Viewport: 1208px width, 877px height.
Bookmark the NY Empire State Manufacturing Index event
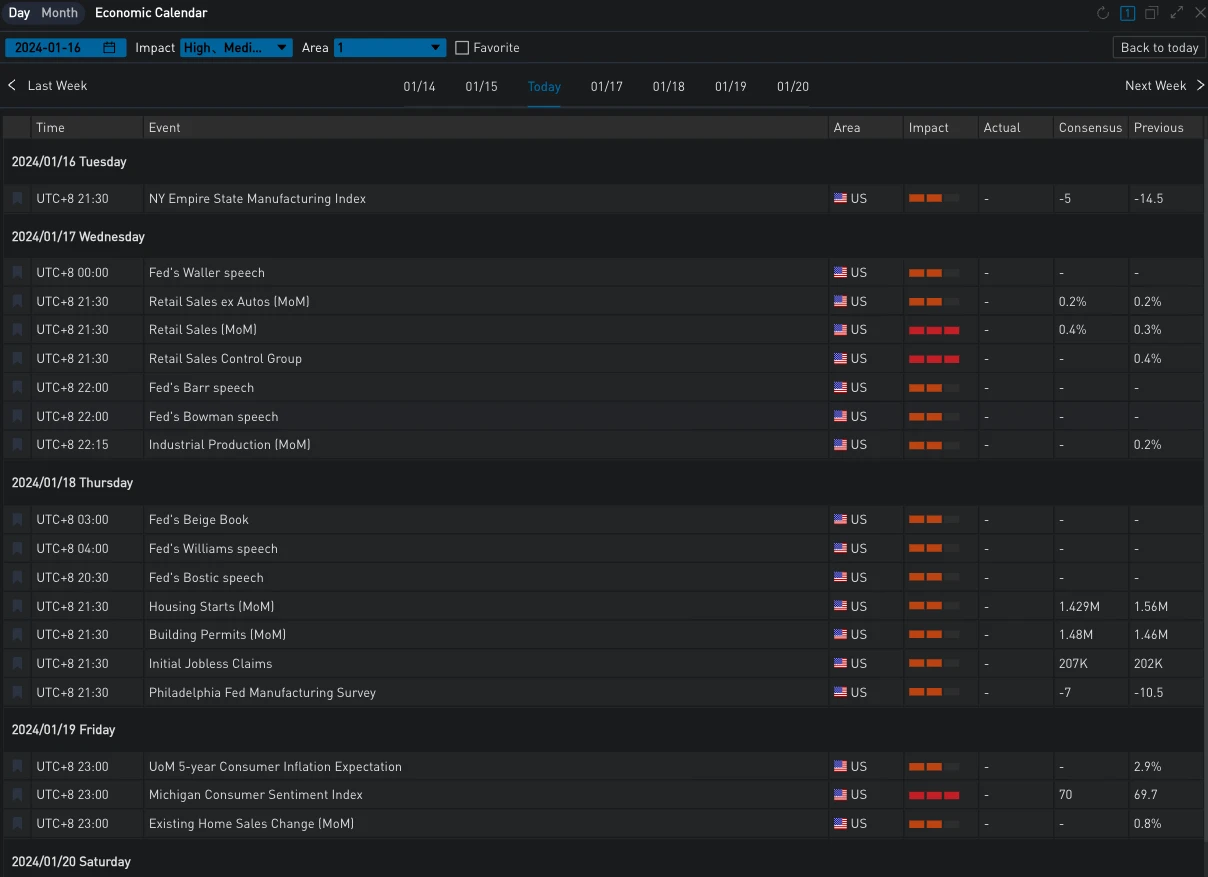[17, 199]
